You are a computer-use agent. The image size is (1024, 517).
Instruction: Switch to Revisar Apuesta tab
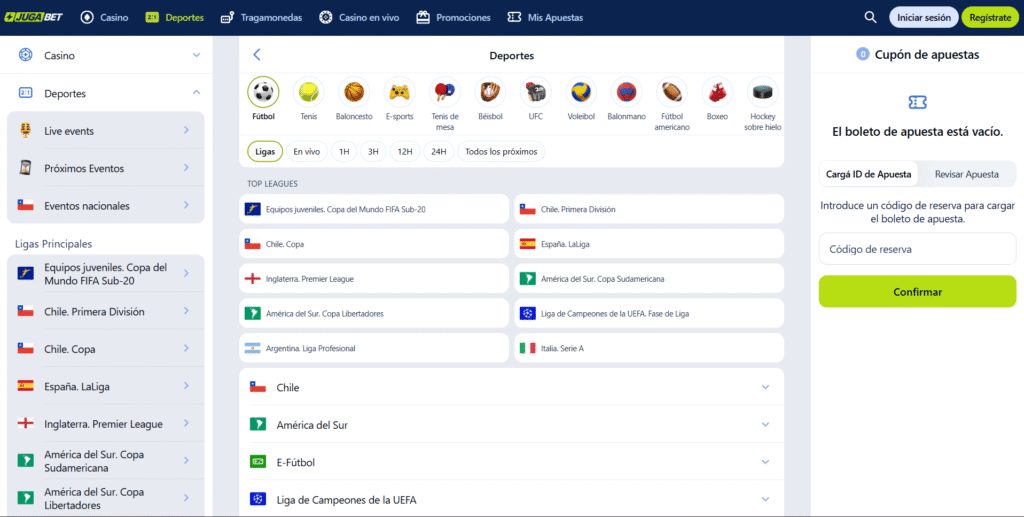click(967, 174)
